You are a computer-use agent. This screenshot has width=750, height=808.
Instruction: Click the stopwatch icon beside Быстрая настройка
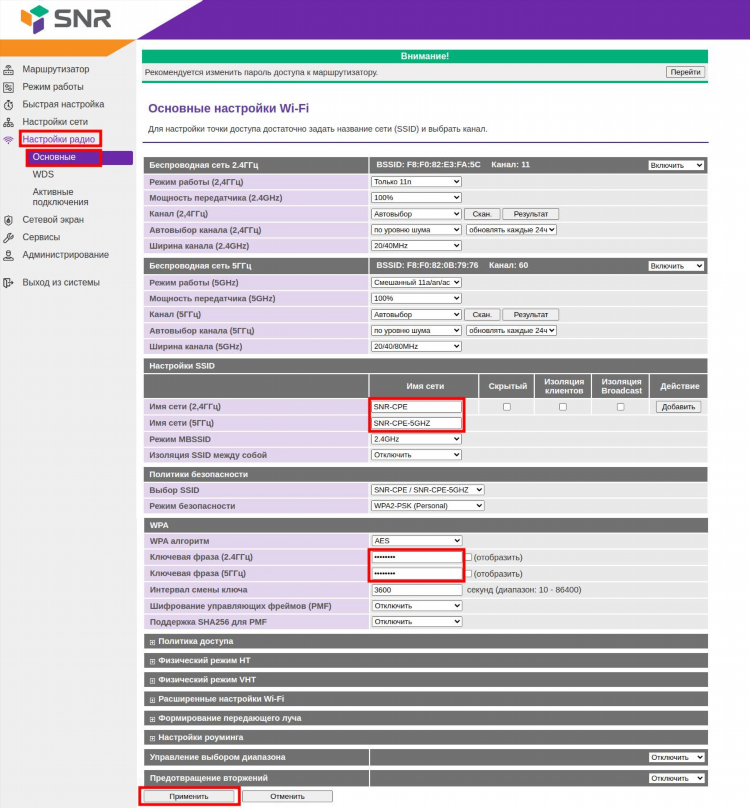point(9,105)
